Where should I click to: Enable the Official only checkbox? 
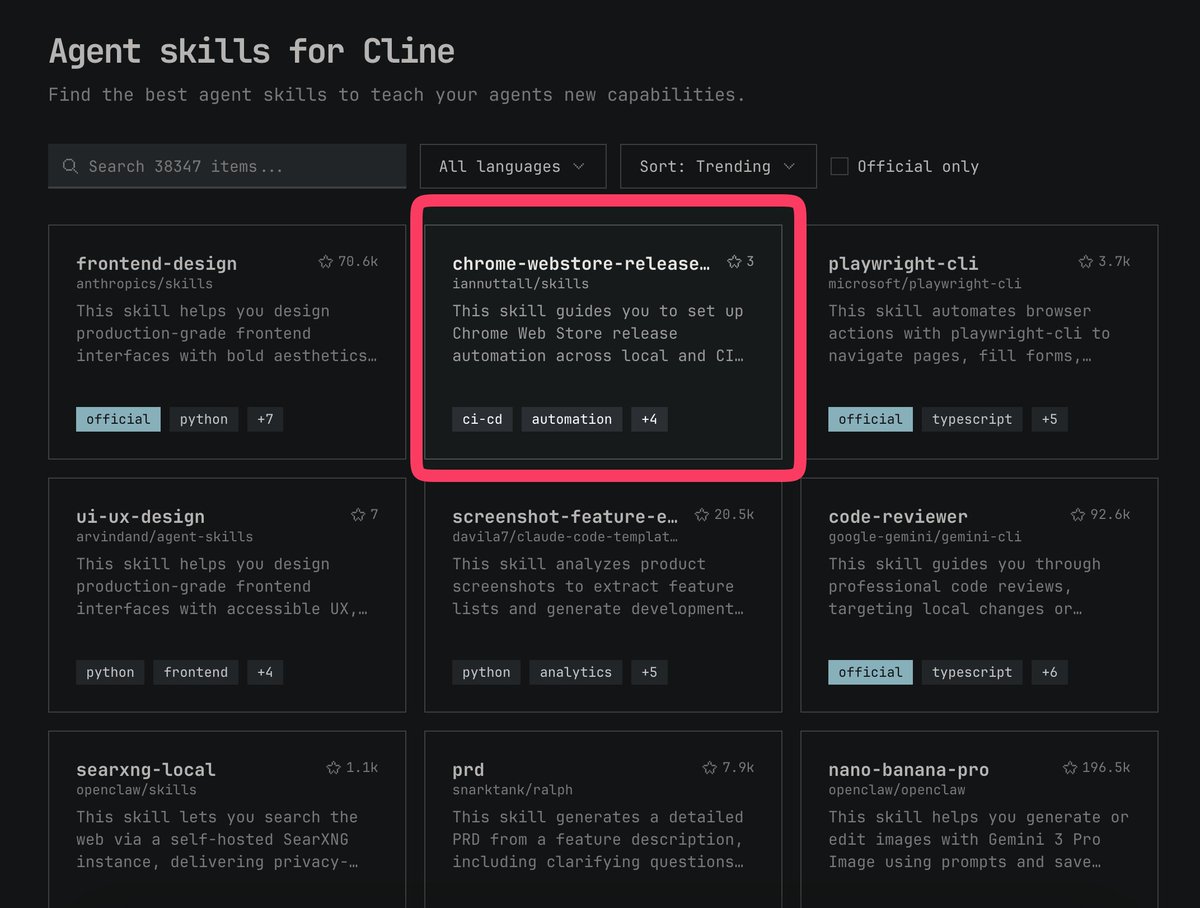tap(840, 166)
